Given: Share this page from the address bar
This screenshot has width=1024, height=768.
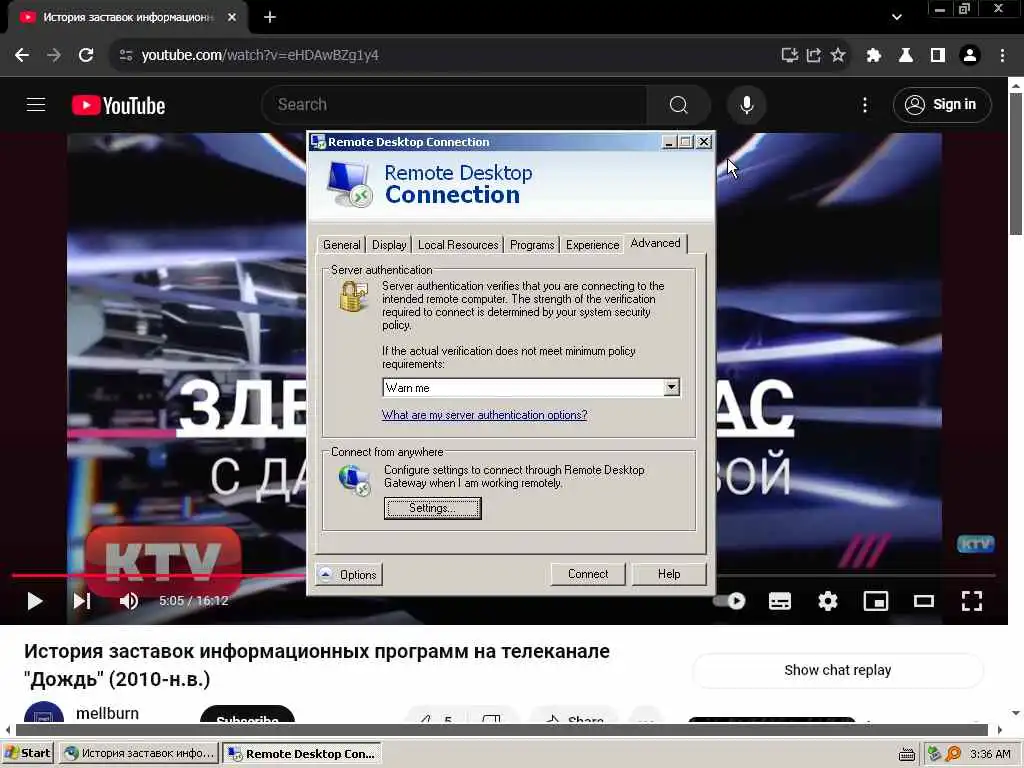Looking at the screenshot, I should point(814,55).
